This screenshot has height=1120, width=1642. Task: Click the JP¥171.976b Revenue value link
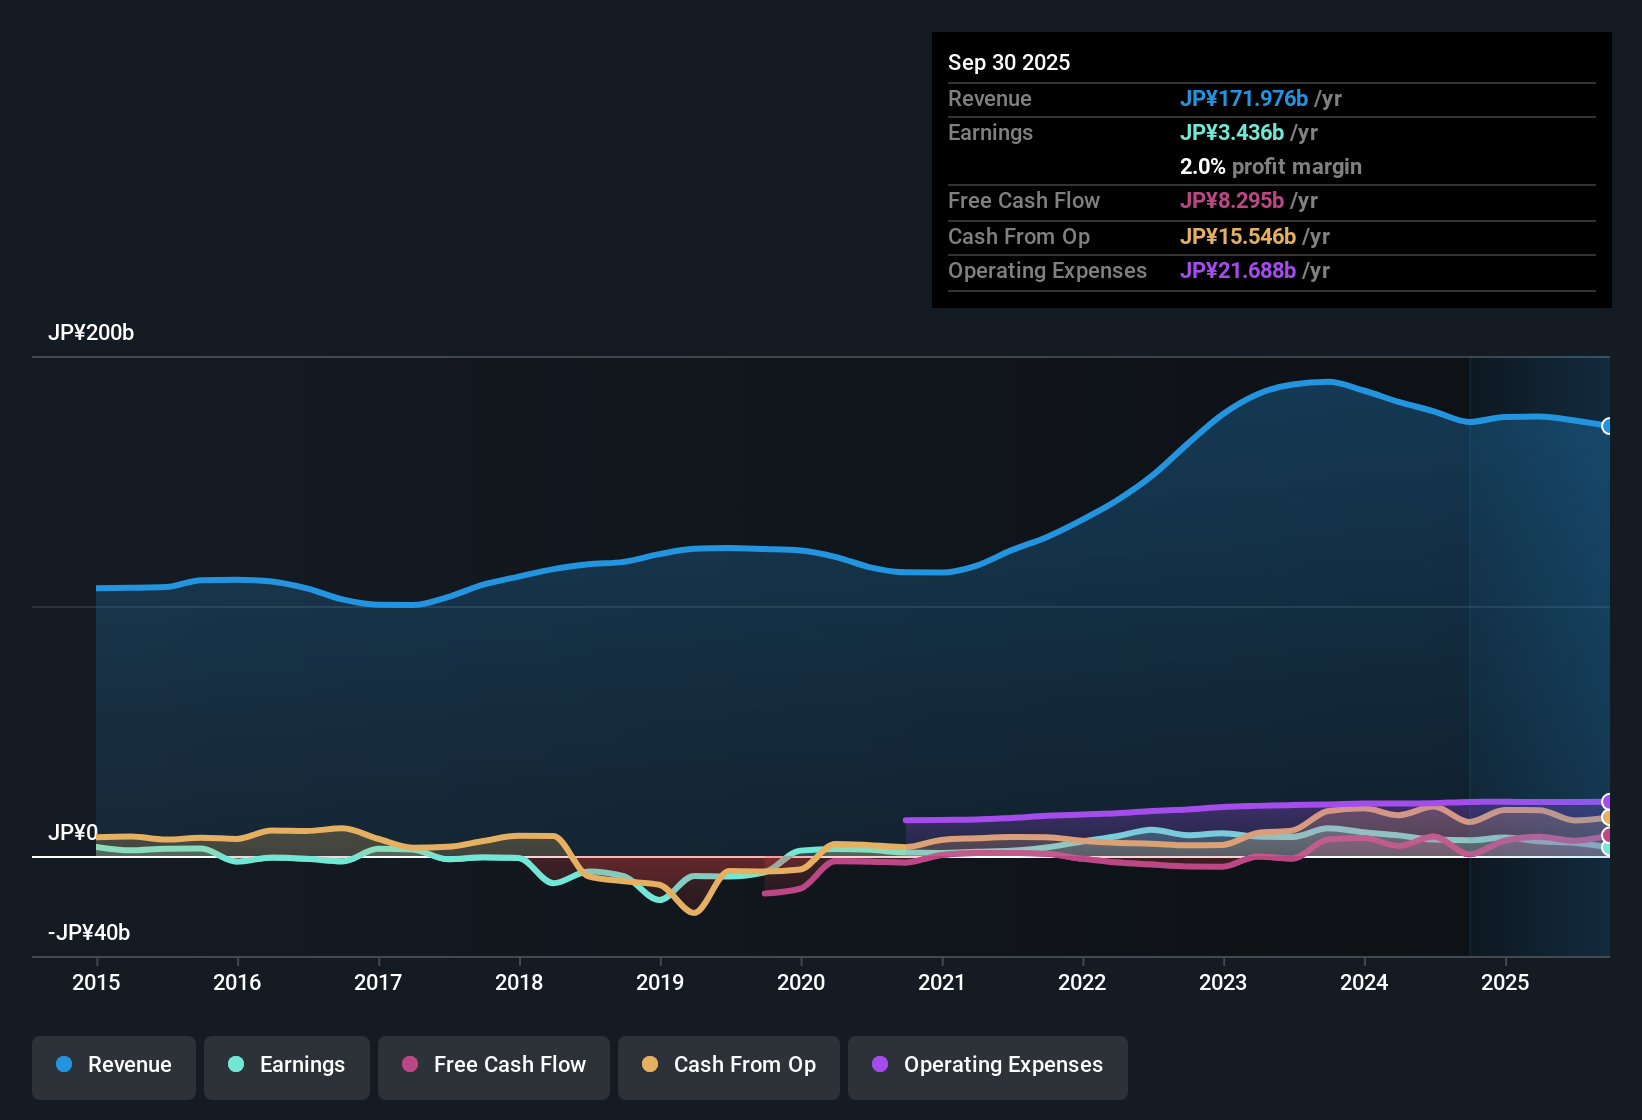click(1245, 98)
